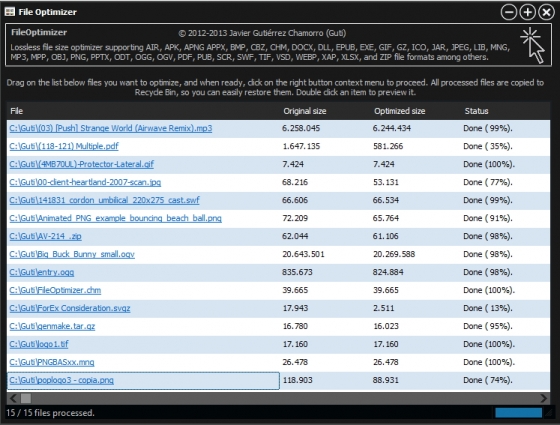Click the horizontal scrollbar thumb

(x=26, y=398)
